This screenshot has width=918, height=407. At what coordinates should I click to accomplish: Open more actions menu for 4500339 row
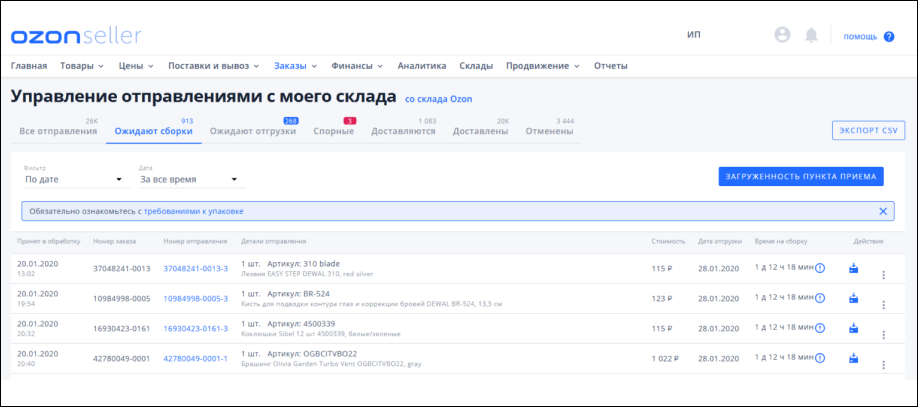(883, 334)
